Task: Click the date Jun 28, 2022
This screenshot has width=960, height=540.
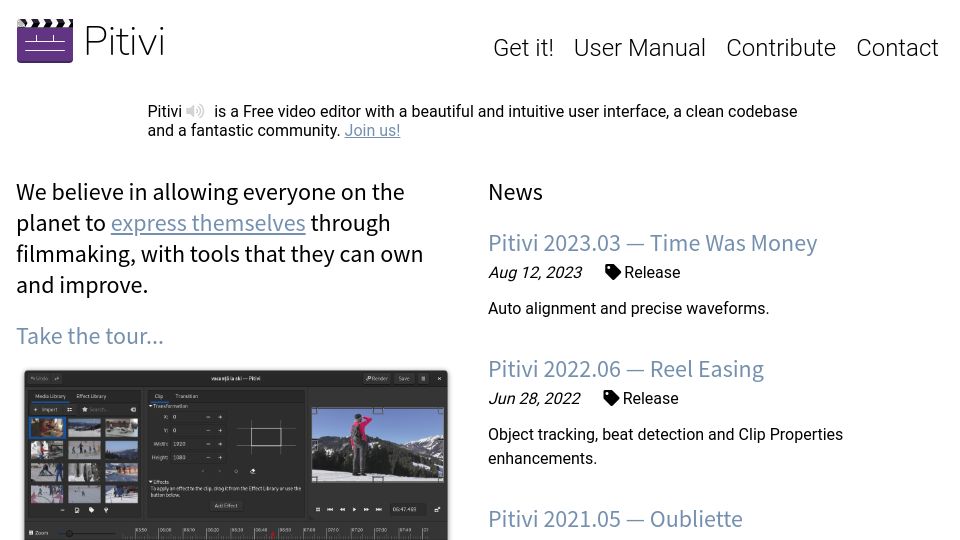Action: (x=534, y=399)
